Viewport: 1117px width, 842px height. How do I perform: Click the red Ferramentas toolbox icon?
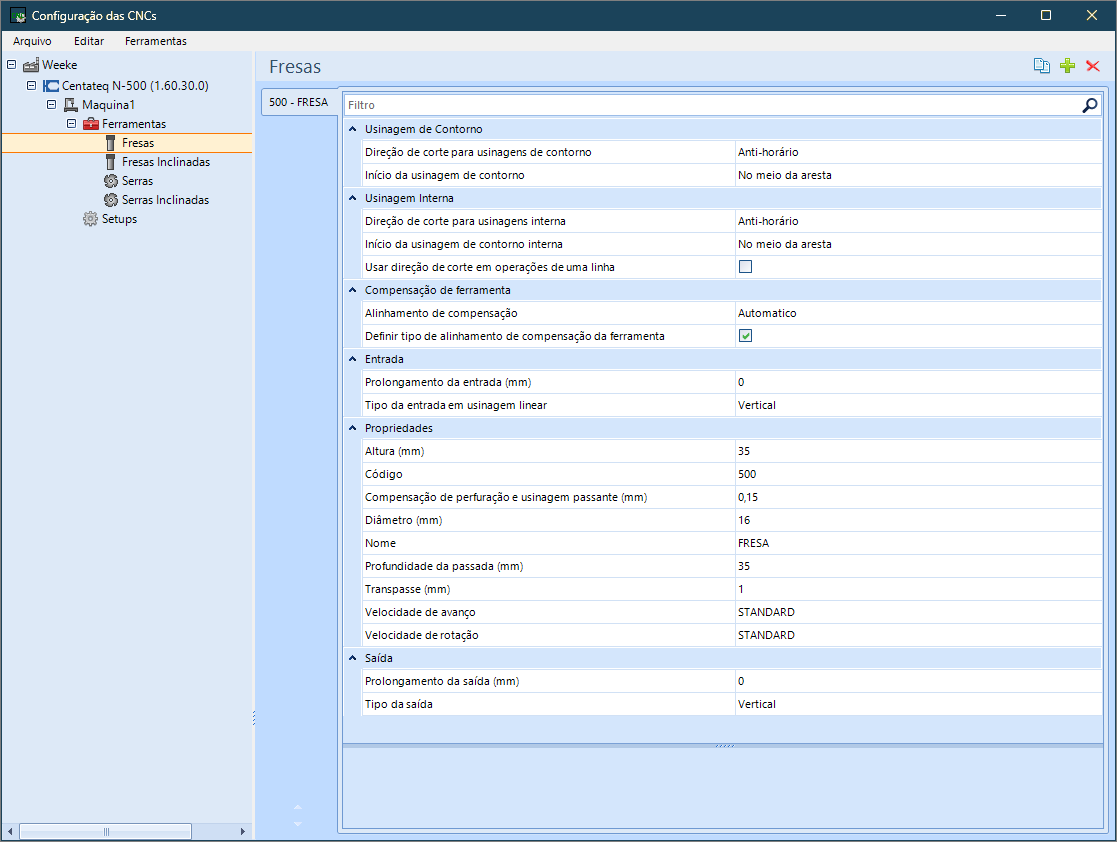coord(90,124)
